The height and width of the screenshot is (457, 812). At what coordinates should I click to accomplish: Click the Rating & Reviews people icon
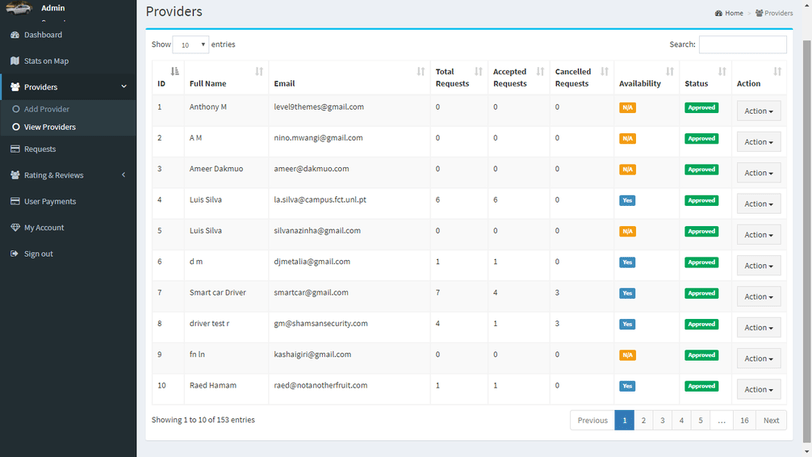pos(15,175)
